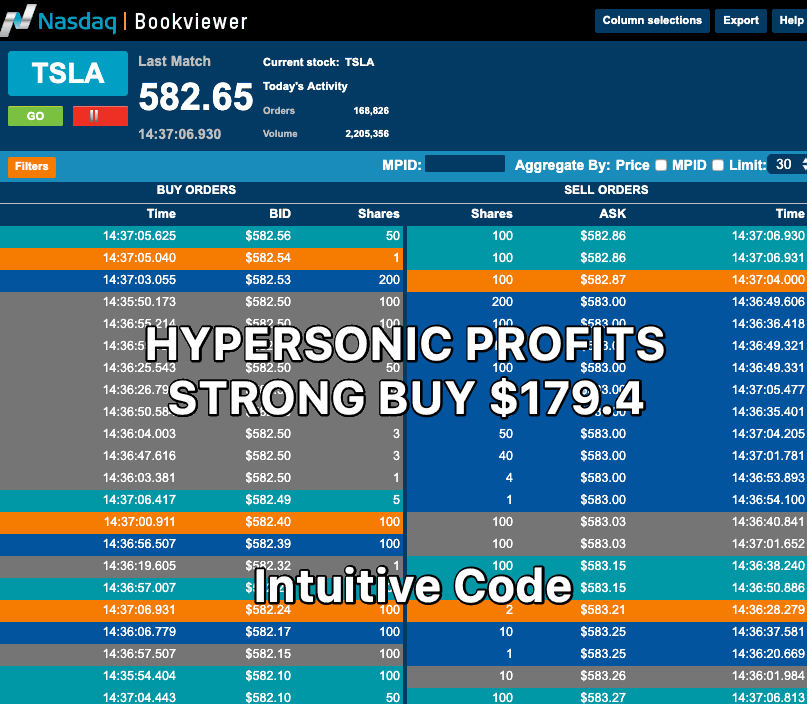Pause the feed with the red pause button
Image resolution: width=807 pixels, height=704 pixels.
[x=100, y=116]
